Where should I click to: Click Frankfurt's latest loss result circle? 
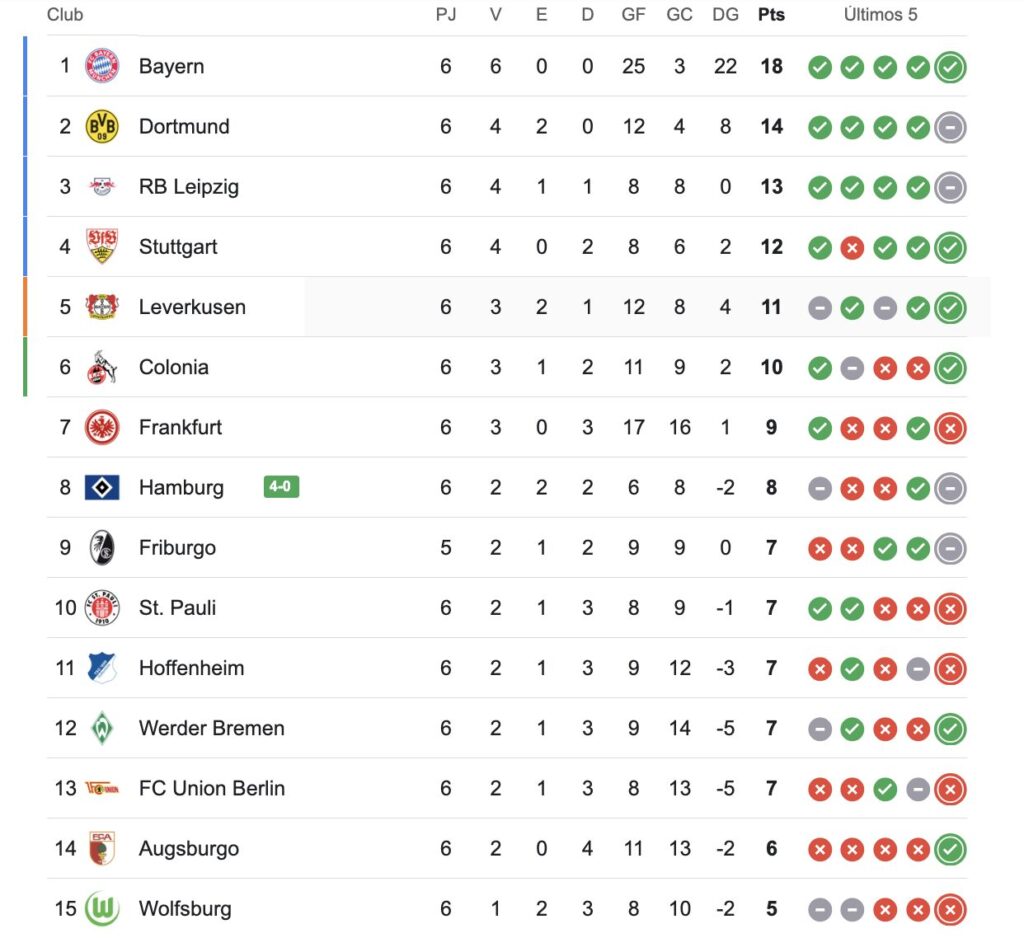950,428
